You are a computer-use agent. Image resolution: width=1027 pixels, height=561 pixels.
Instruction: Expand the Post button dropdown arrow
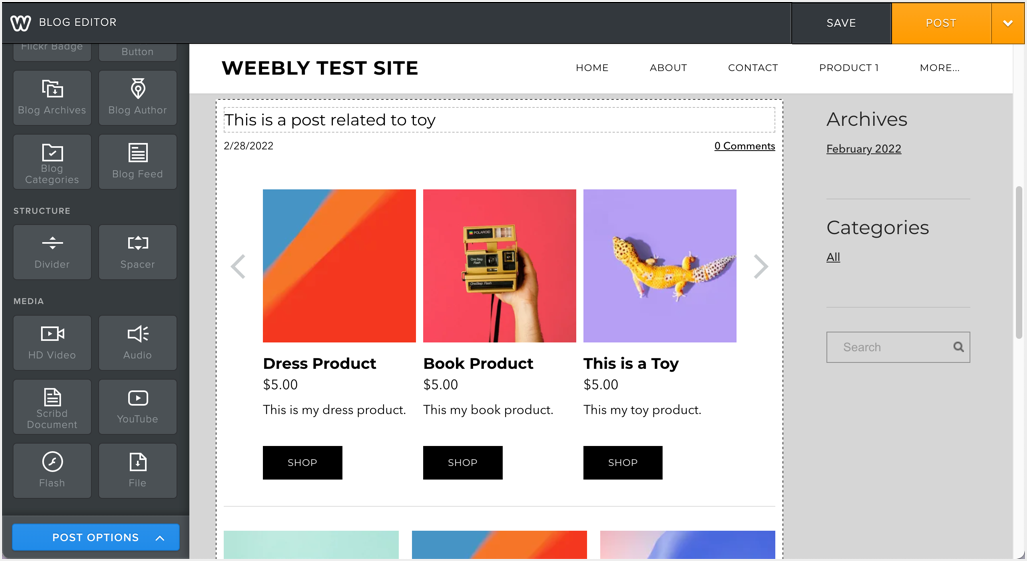[1007, 23]
